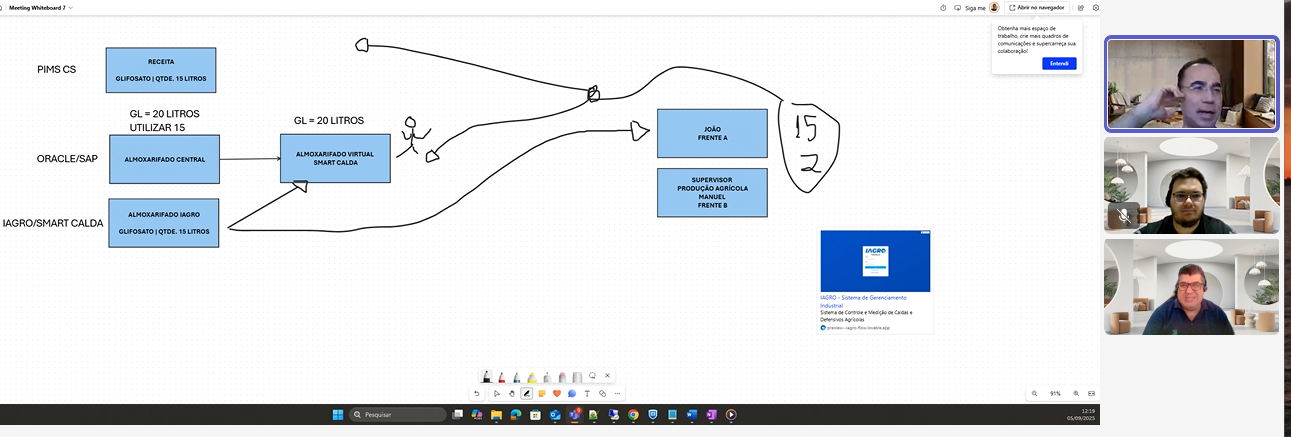Select the black pen

tap(487, 377)
